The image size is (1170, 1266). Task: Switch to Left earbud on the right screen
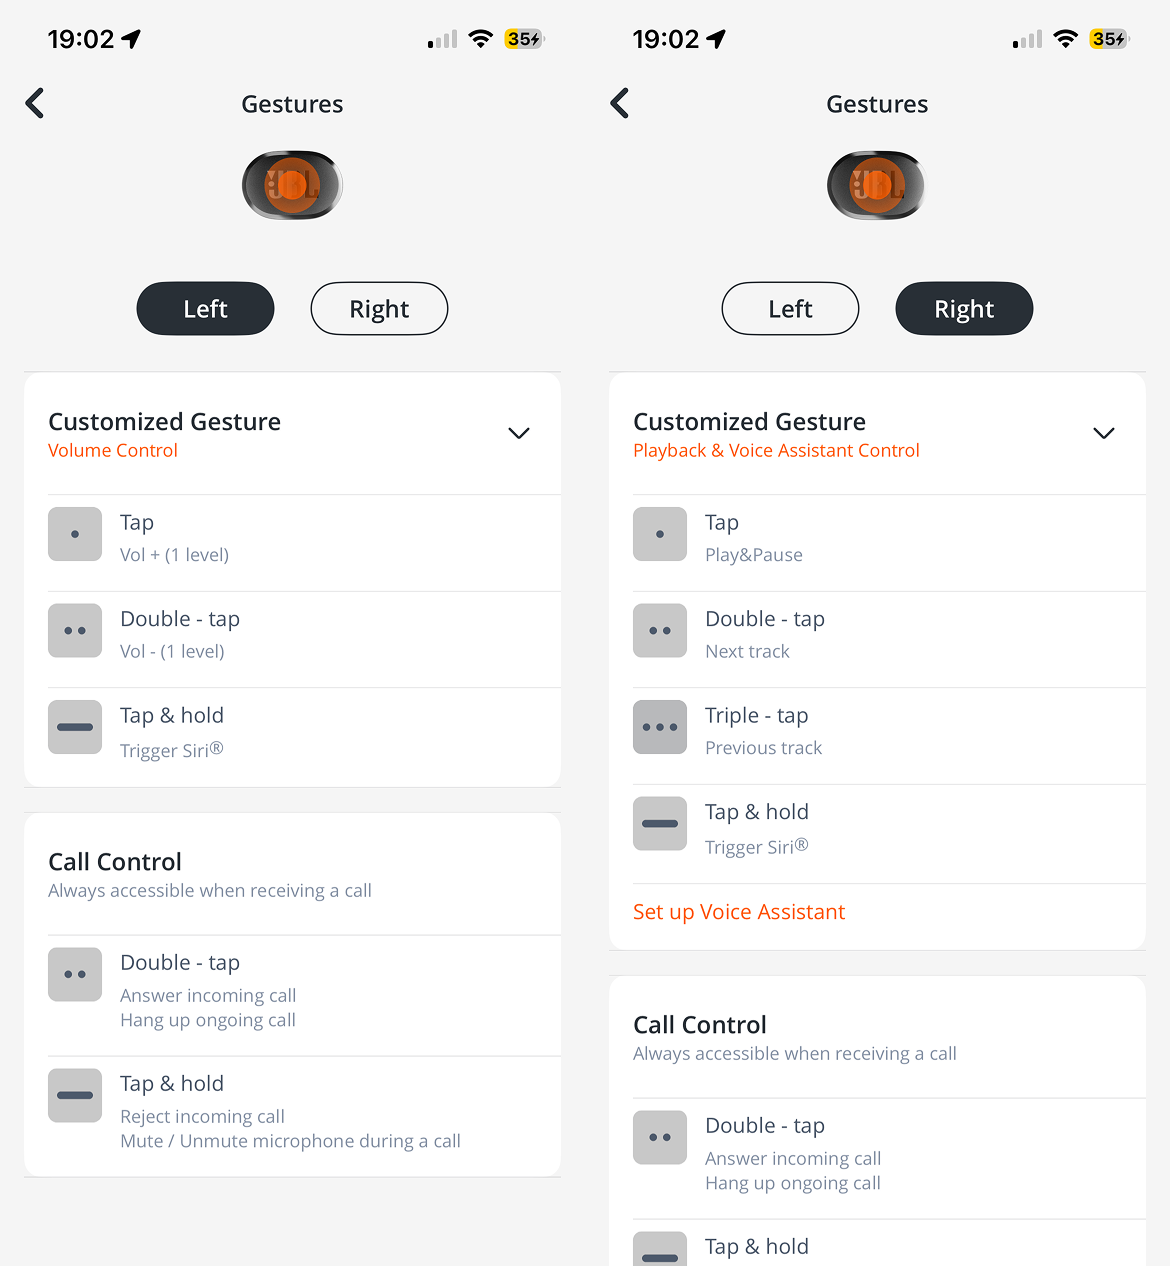point(790,309)
